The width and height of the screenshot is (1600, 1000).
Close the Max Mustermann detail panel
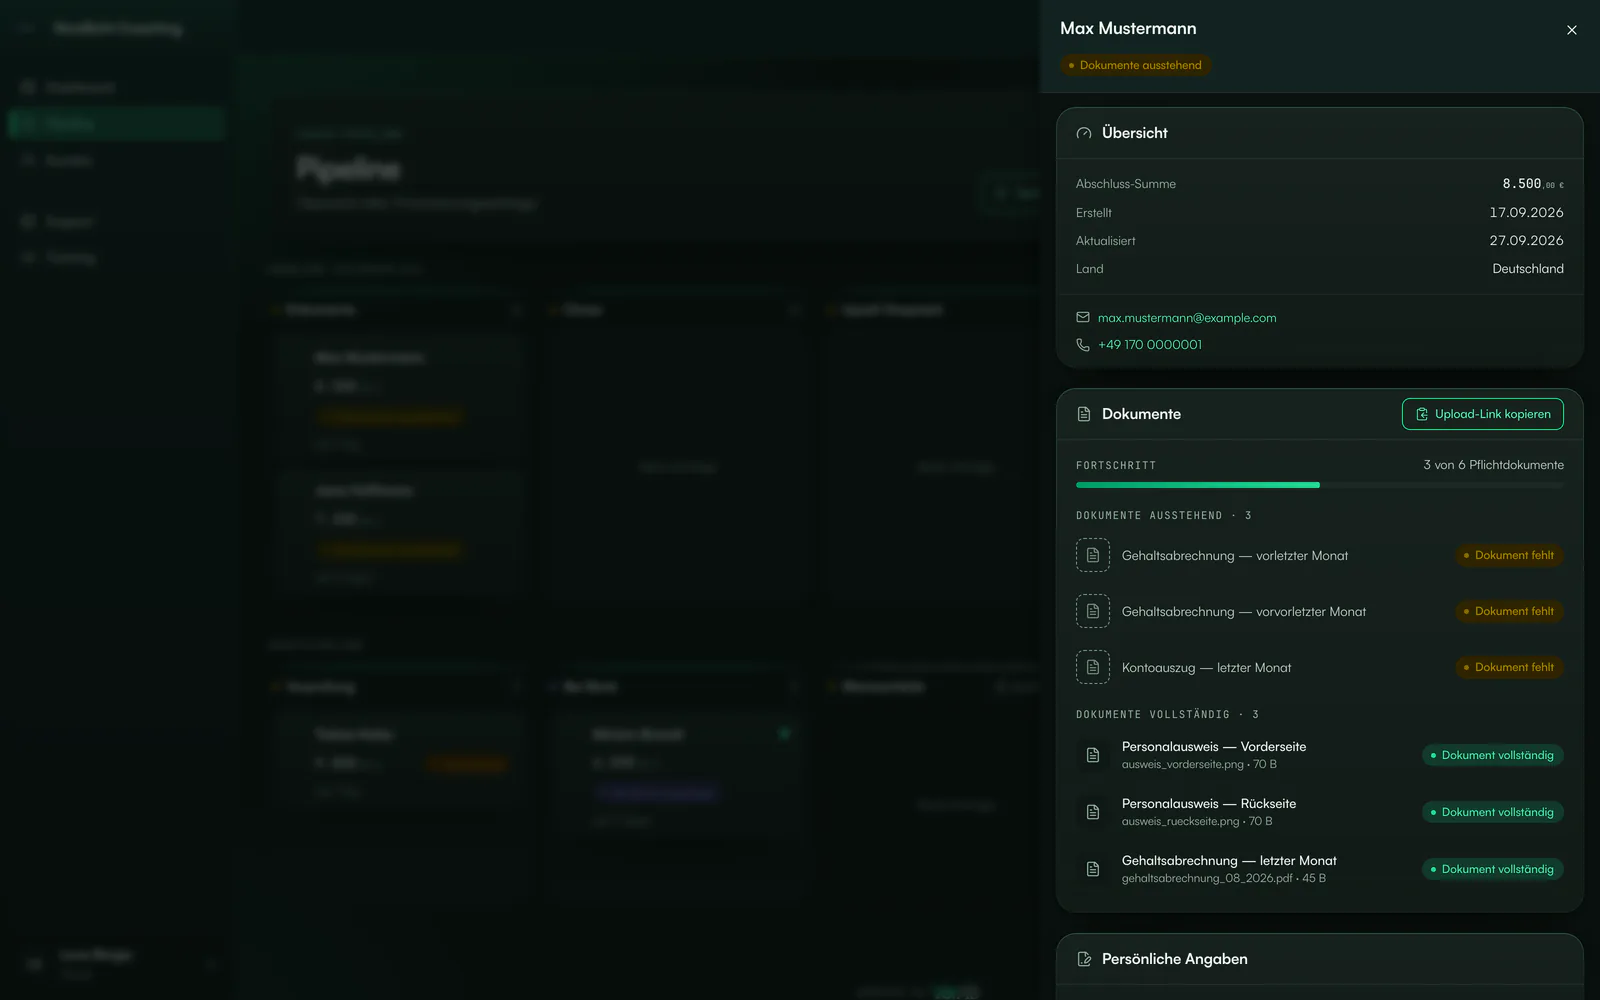(x=1571, y=30)
